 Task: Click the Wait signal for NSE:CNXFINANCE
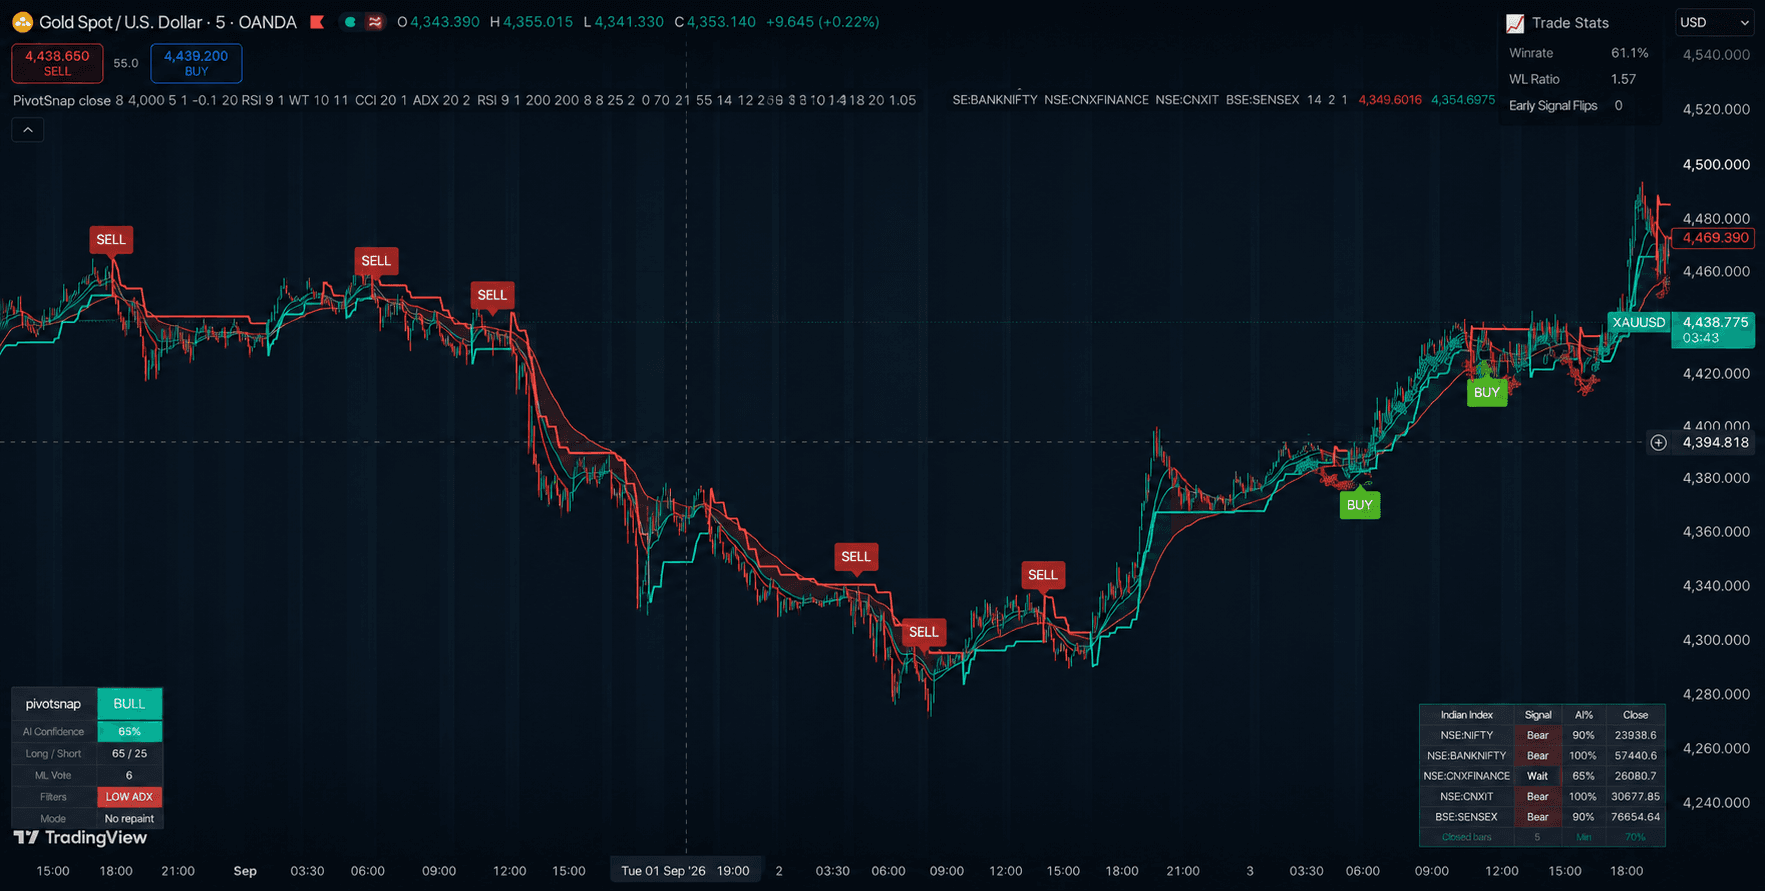1537,776
